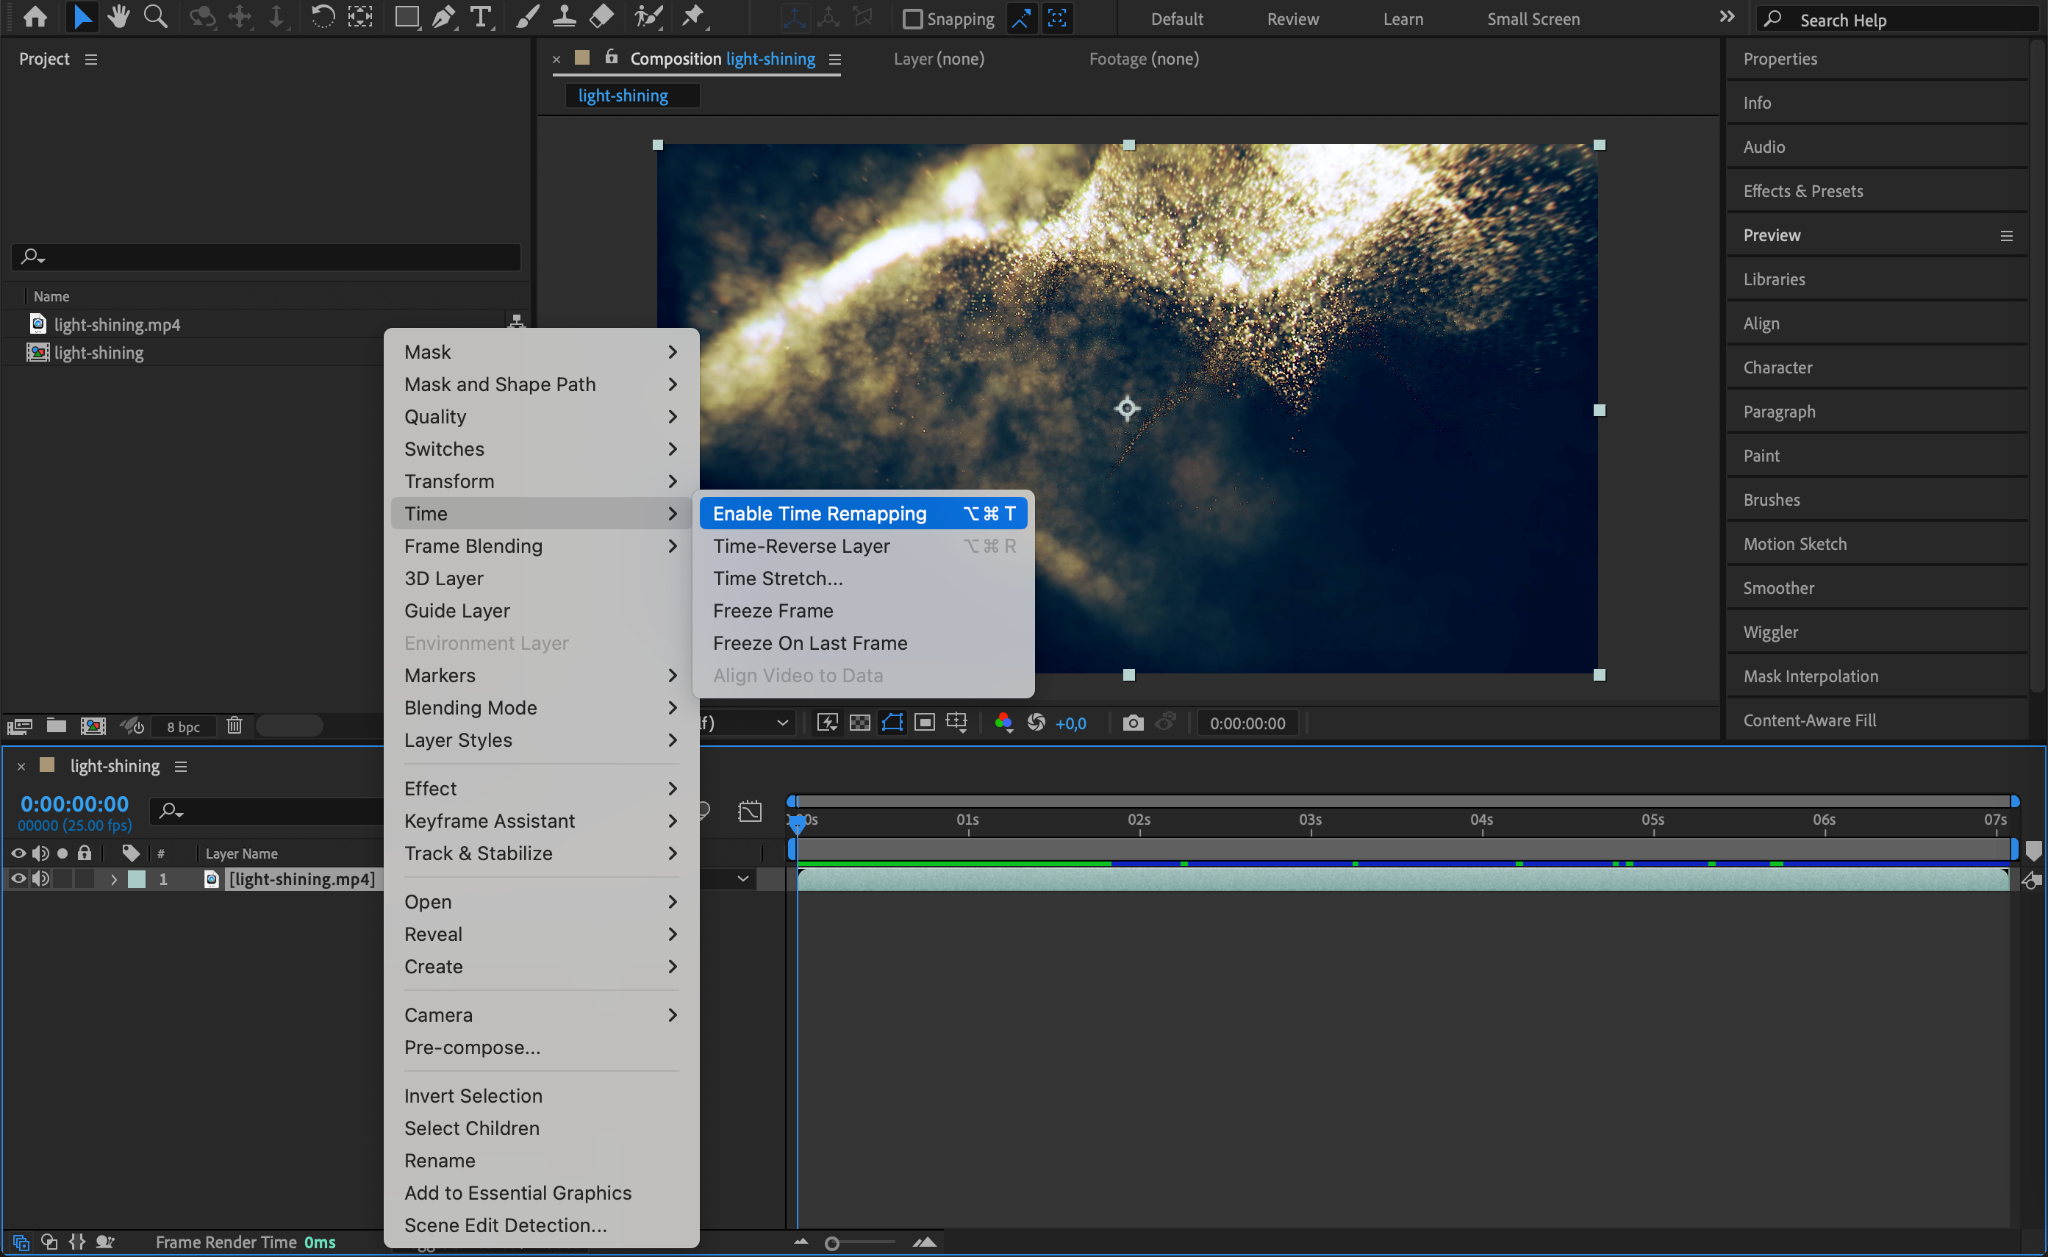Viewport: 2048px width, 1257px height.
Task: Pick the Zoom magnifier tool
Action: pyautogui.click(x=155, y=17)
